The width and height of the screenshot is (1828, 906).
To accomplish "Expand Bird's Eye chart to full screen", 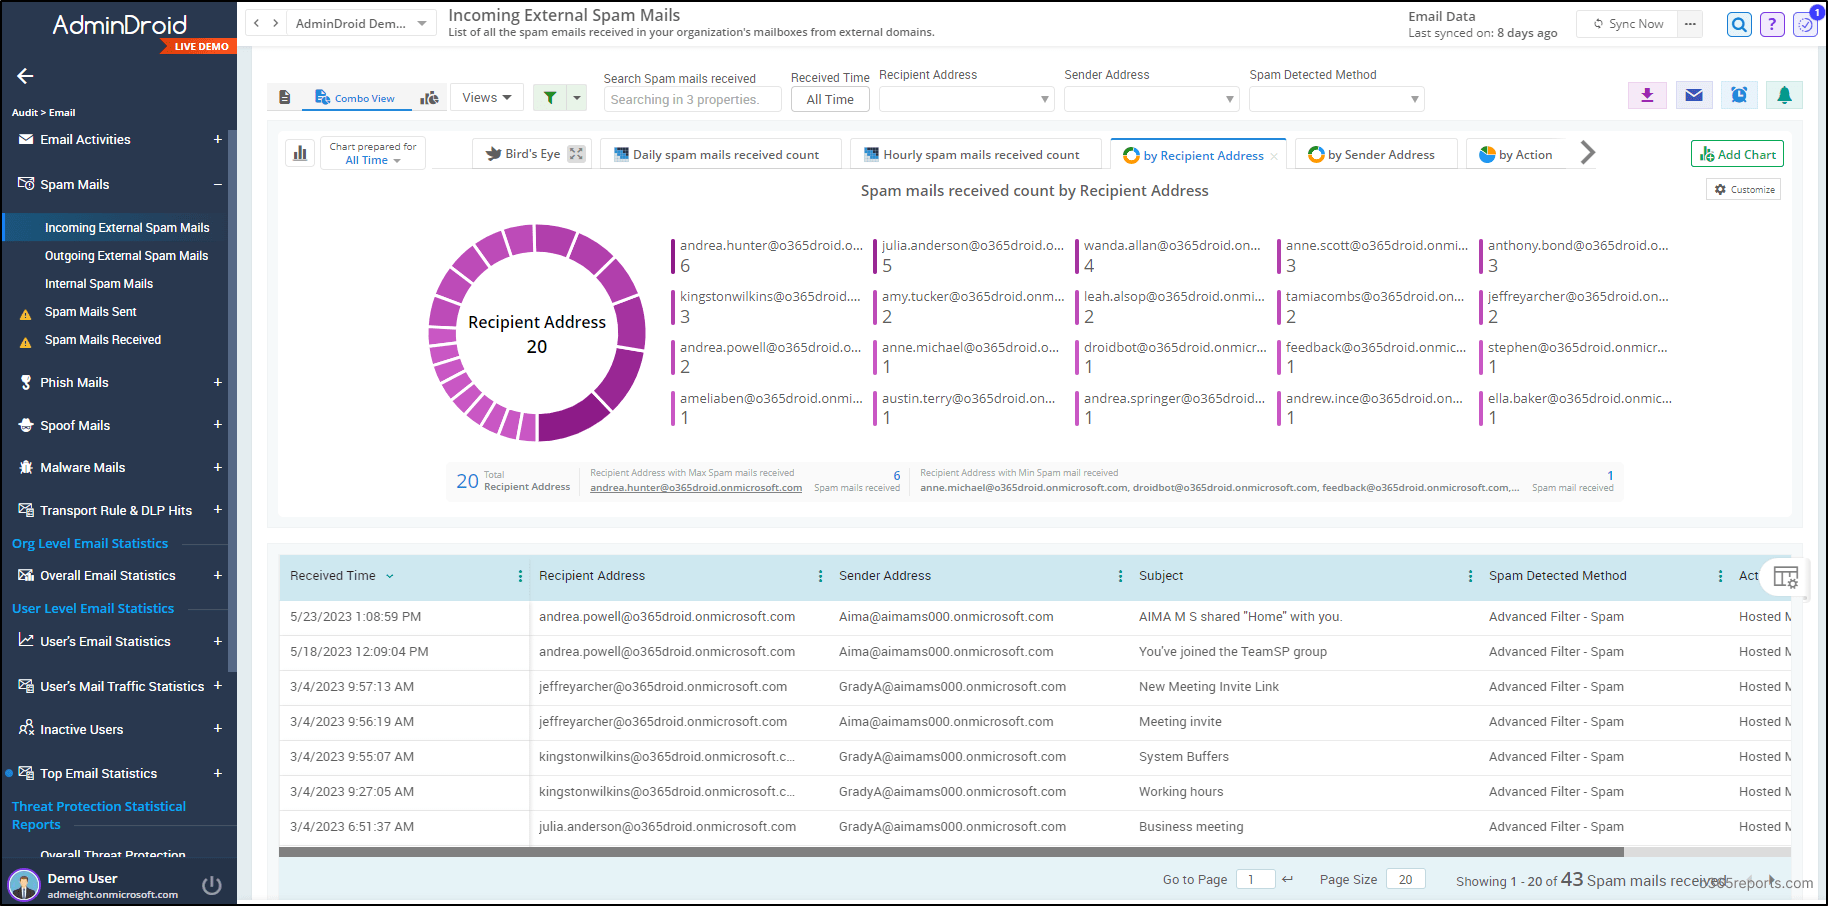I will click(574, 153).
